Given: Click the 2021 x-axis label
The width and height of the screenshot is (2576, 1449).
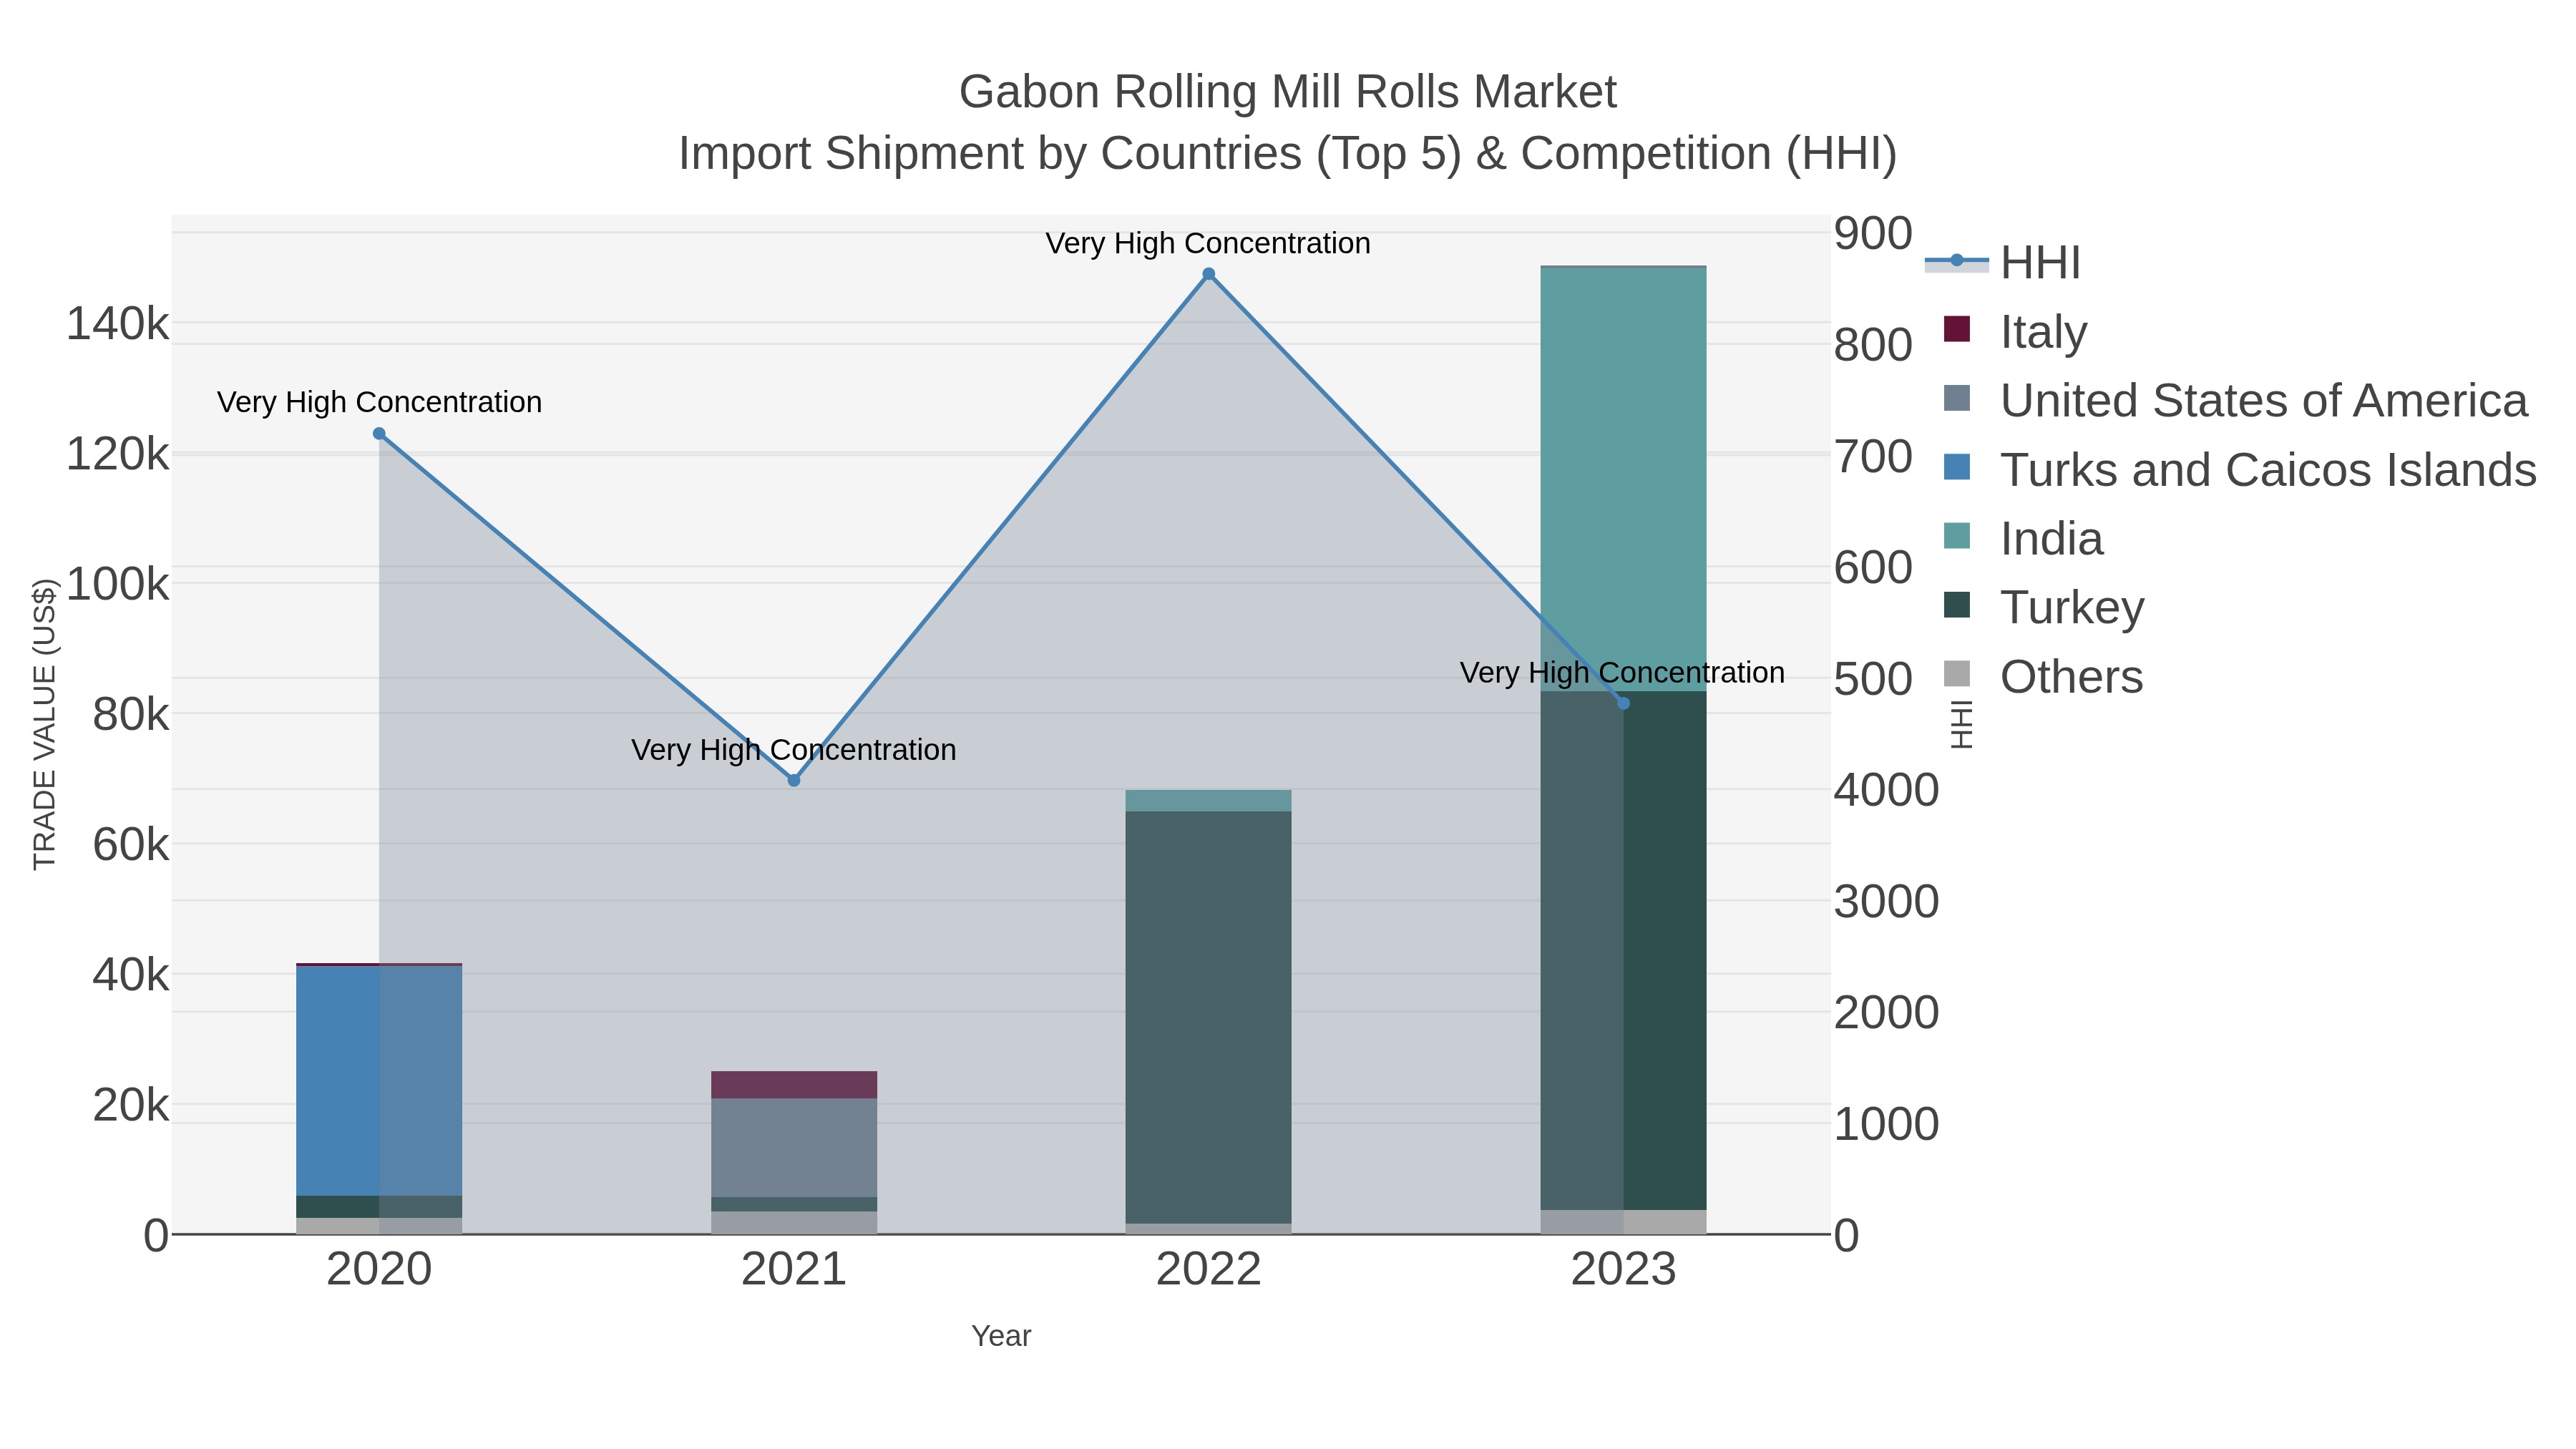Looking at the screenshot, I should (x=794, y=1270).
